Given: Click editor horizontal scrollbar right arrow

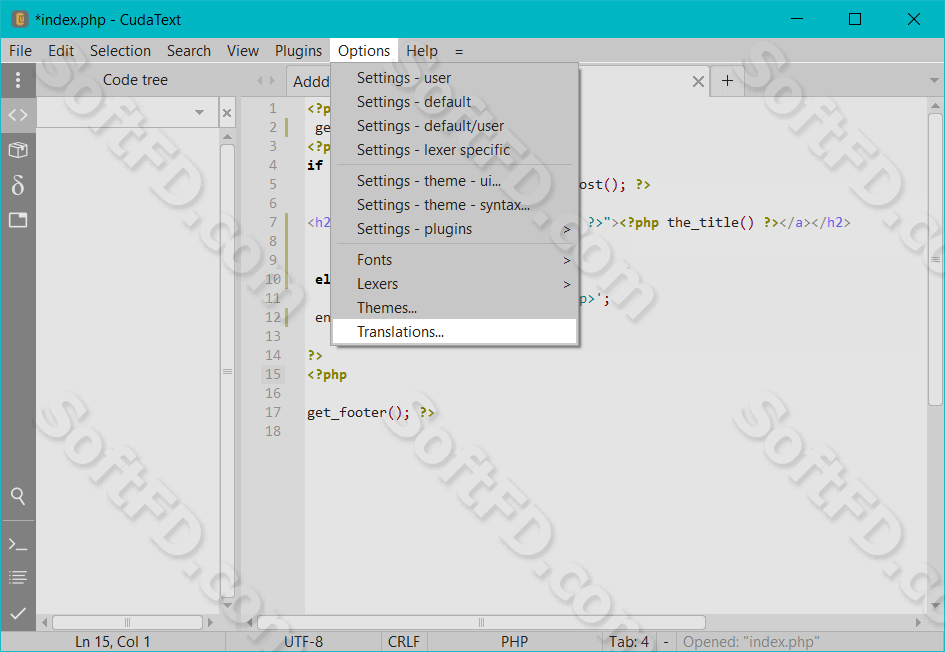Looking at the screenshot, I should (918, 622).
